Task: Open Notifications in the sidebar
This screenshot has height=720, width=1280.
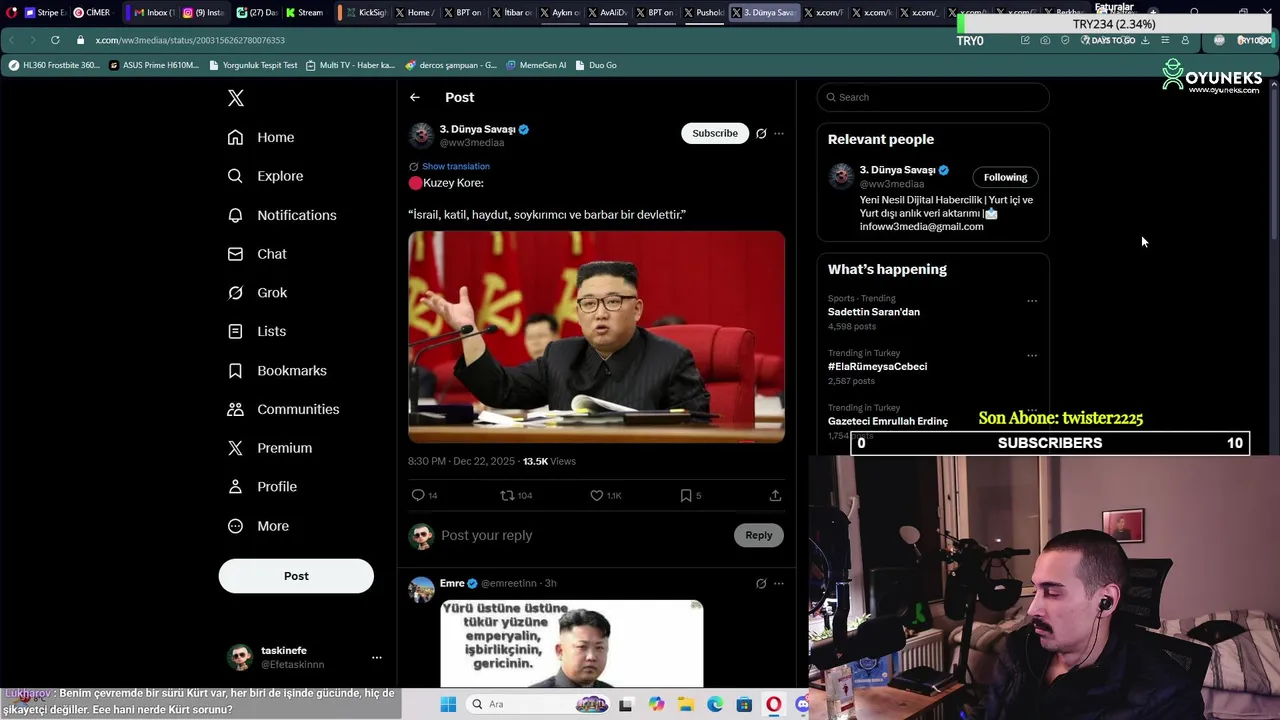Action: [281, 215]
